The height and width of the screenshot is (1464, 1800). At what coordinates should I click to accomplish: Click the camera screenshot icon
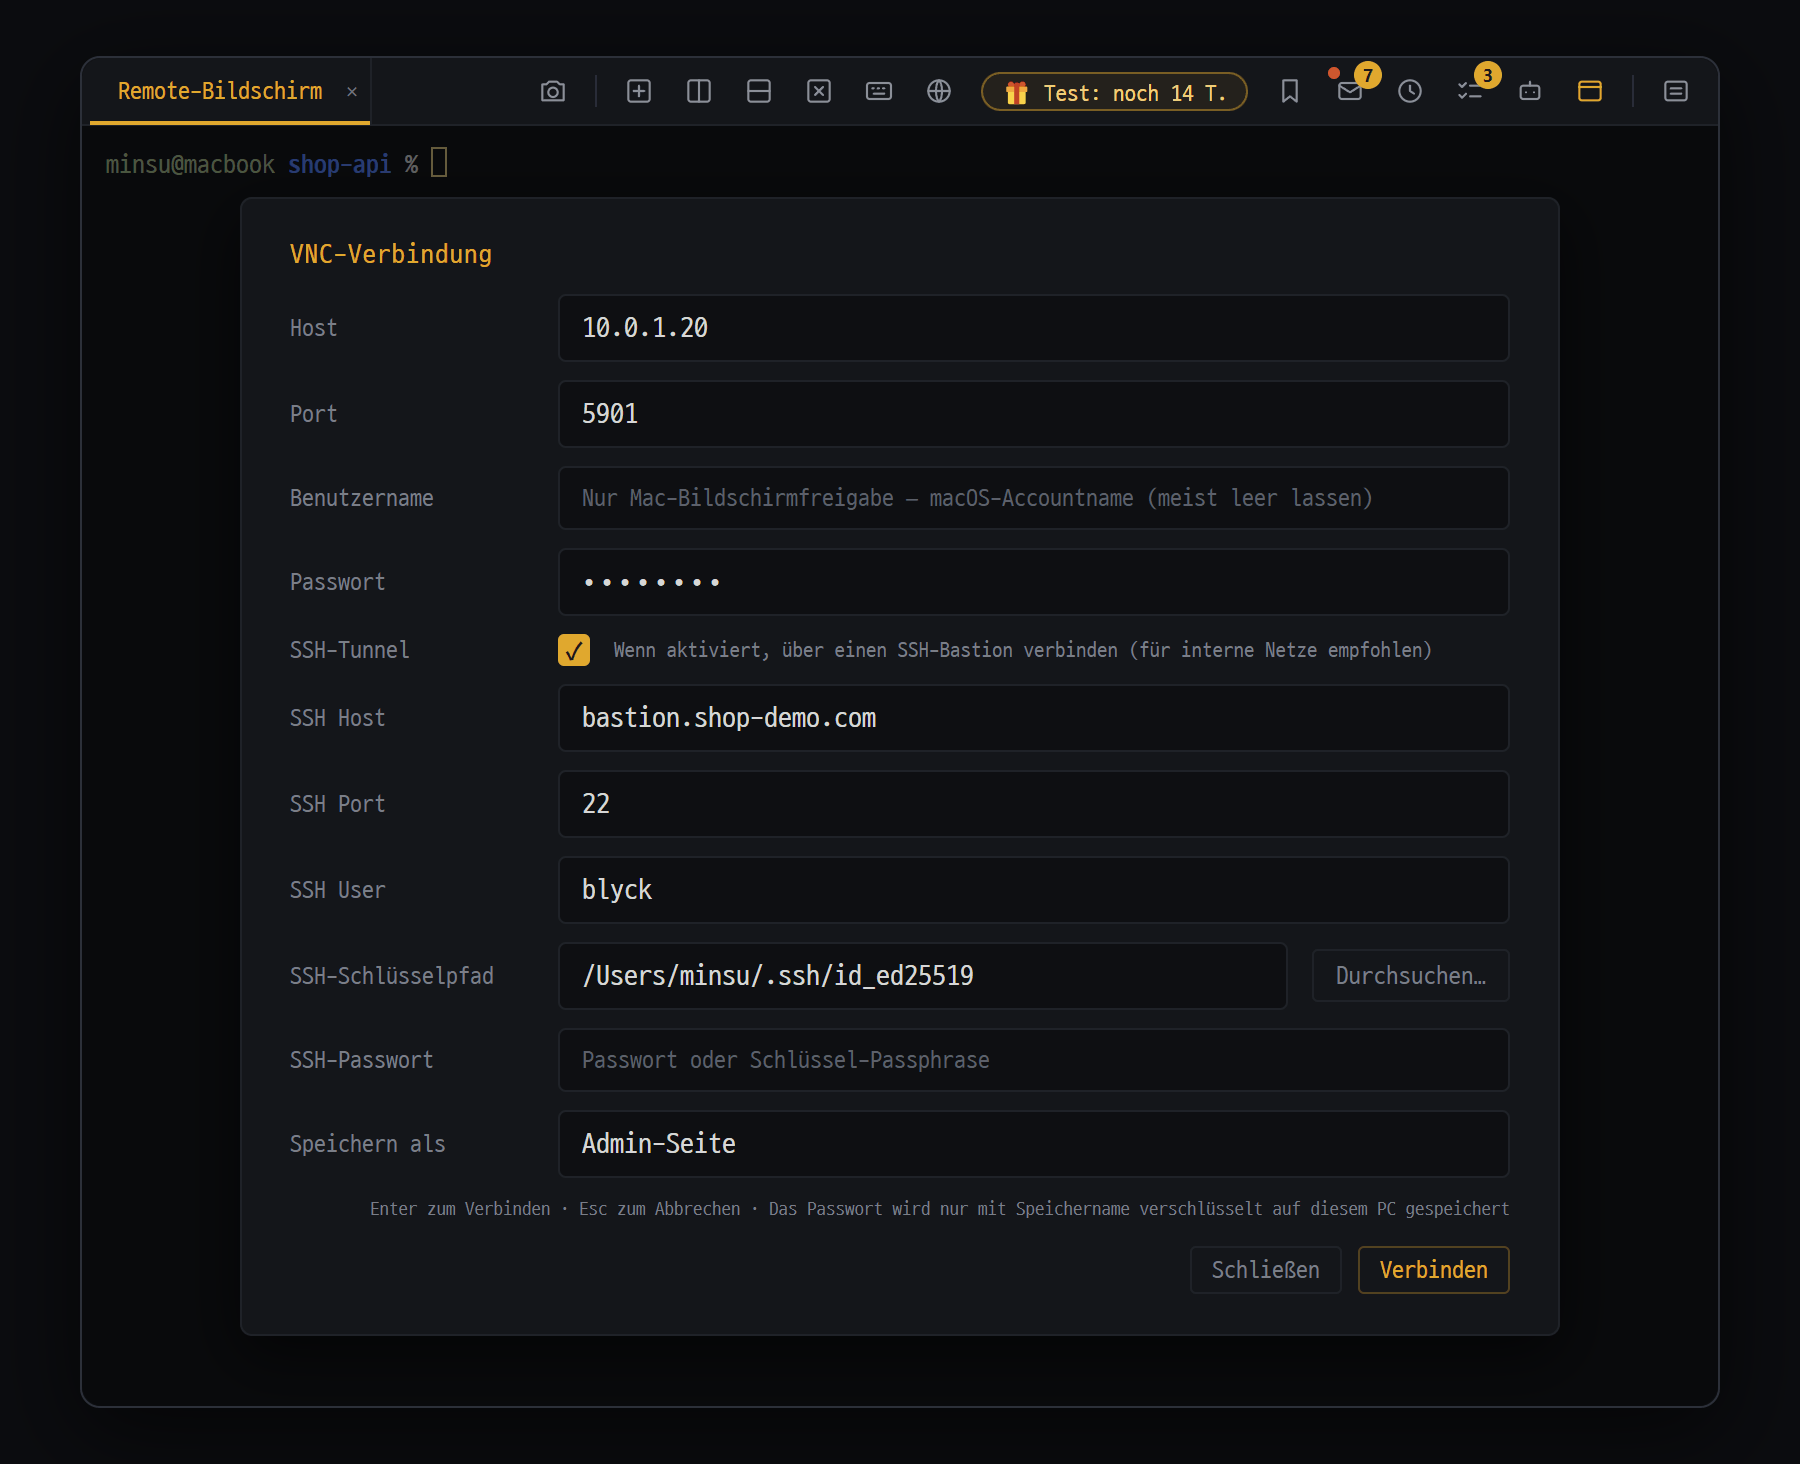[553, 92]
